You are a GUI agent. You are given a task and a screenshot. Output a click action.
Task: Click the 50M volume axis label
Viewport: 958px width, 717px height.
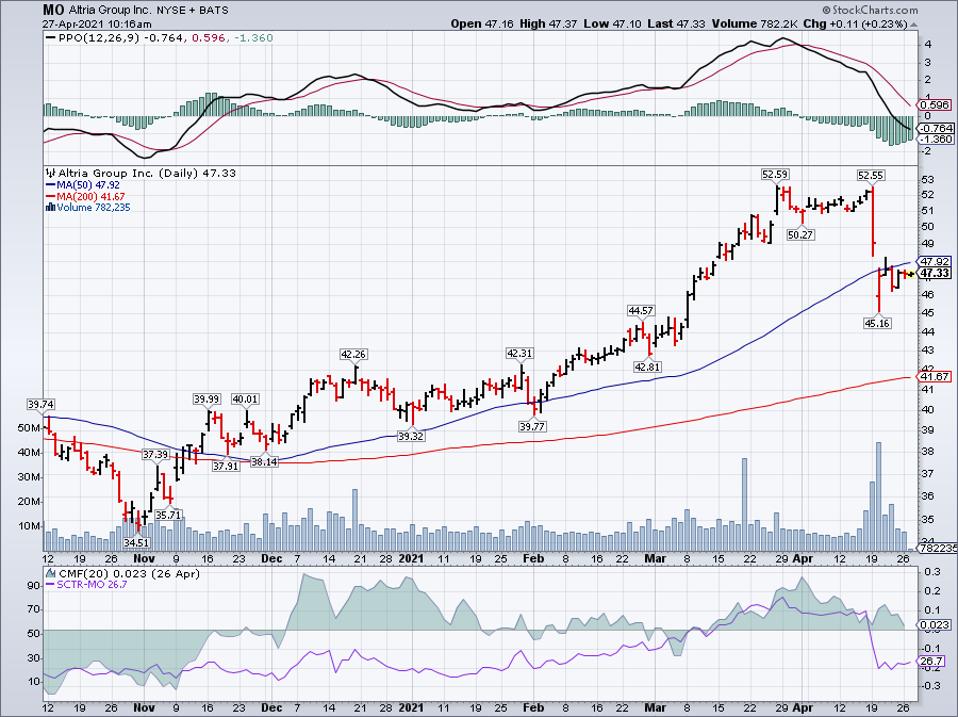pos(29,428)
